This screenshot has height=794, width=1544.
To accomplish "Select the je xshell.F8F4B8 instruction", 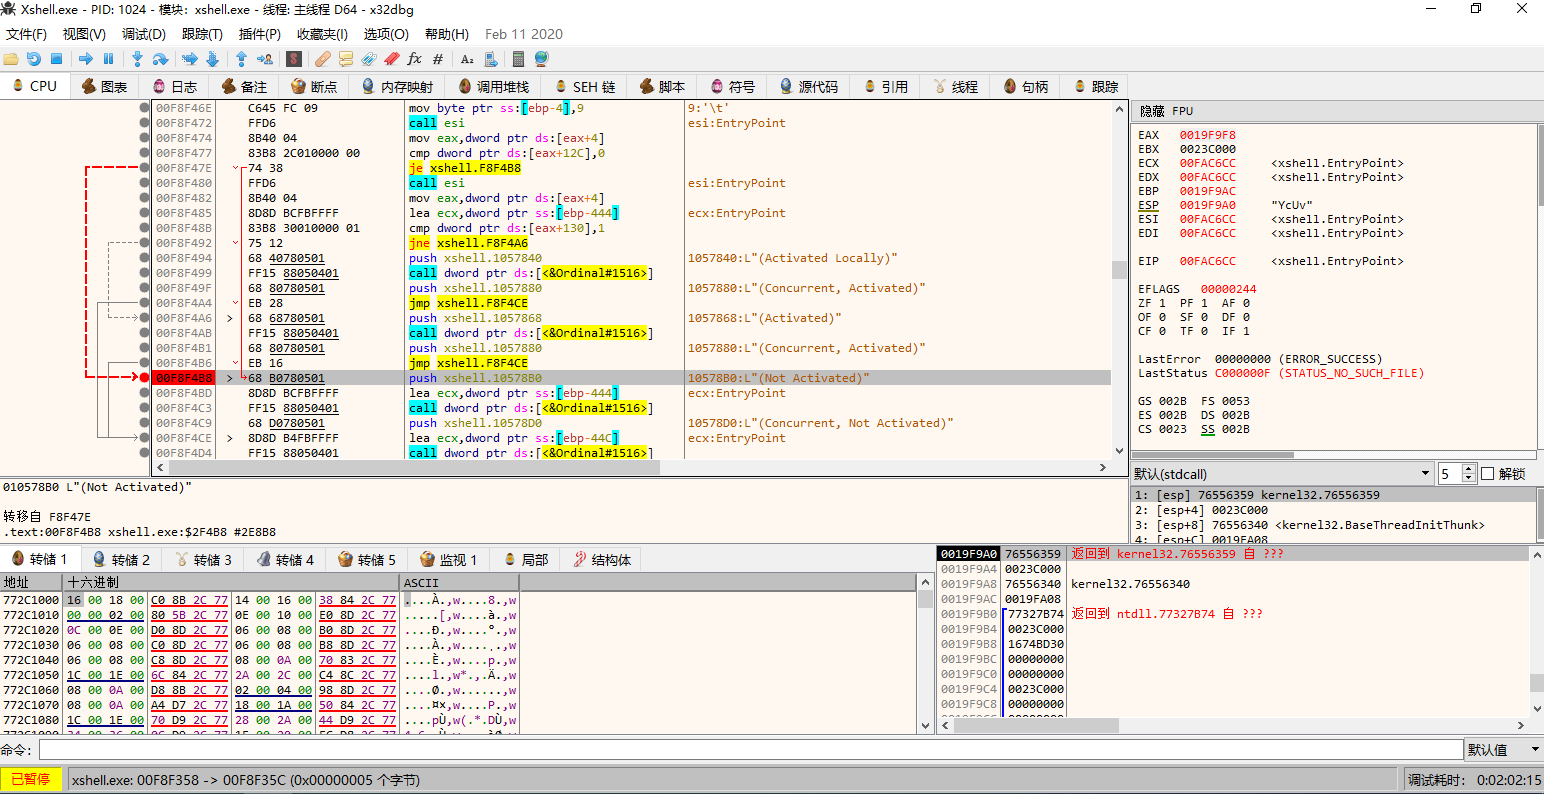I will pyautogui.click(x=465, y=168).
